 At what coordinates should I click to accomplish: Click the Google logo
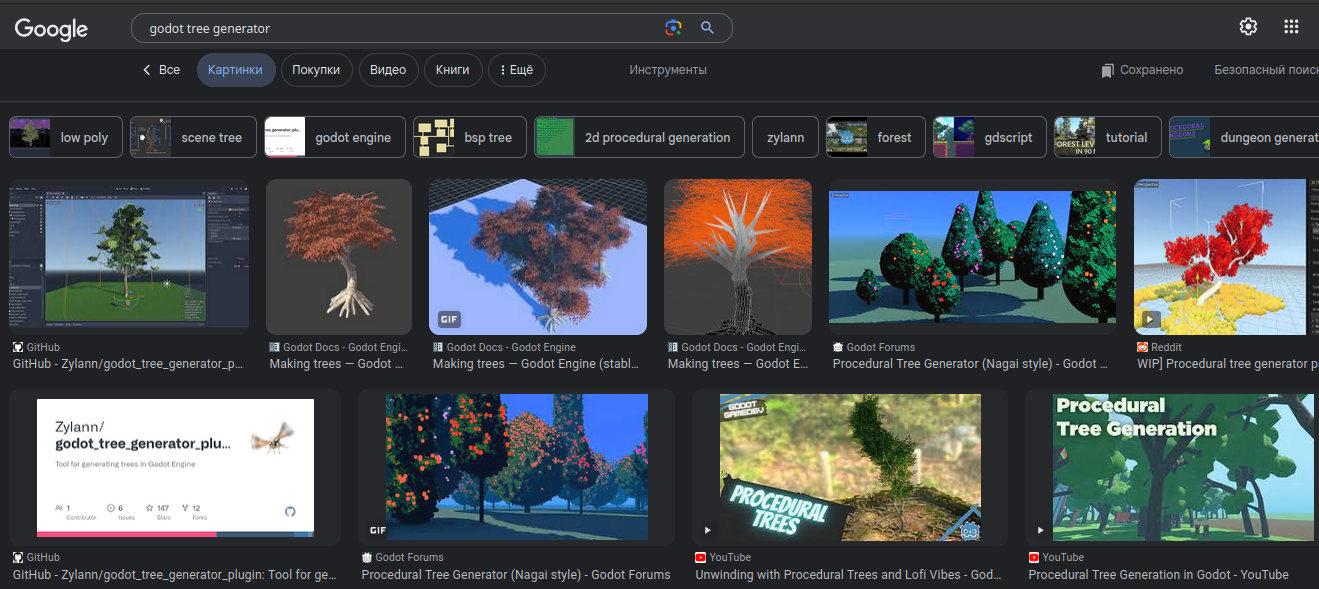(51, 29)
